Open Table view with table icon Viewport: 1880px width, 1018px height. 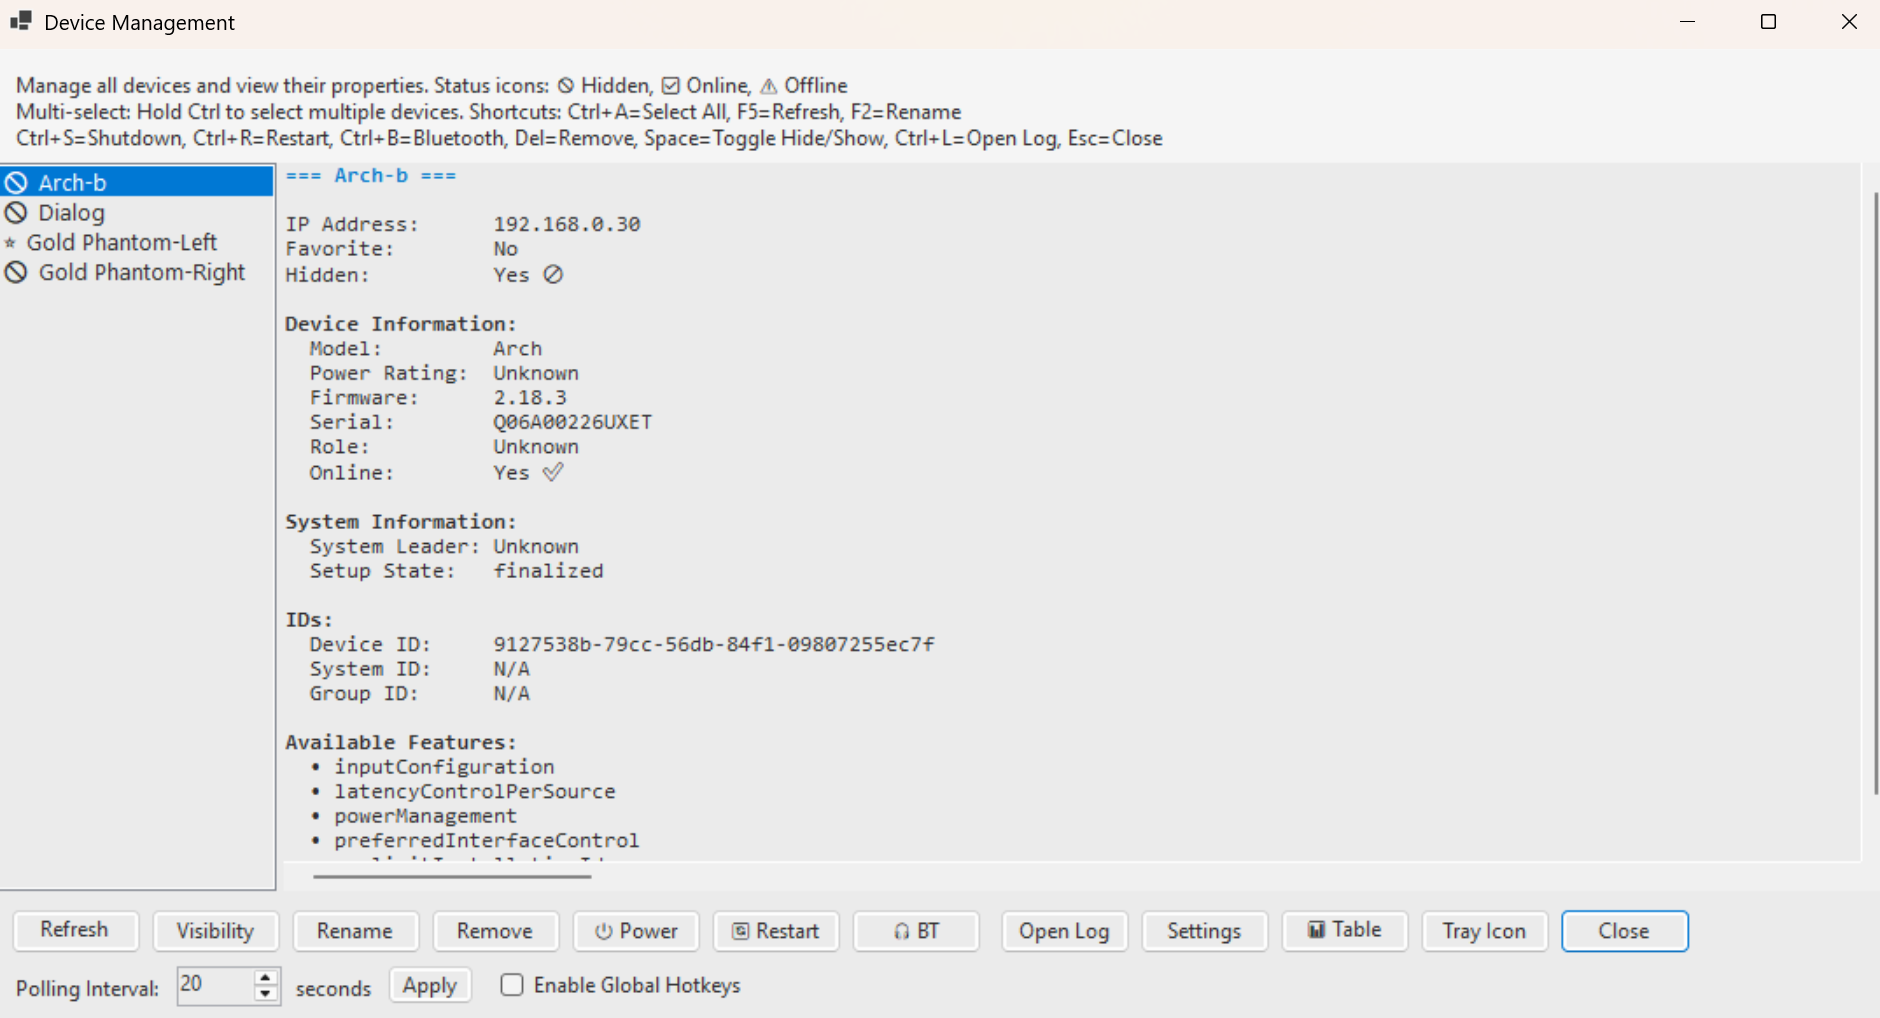[x=1344, y=931]
